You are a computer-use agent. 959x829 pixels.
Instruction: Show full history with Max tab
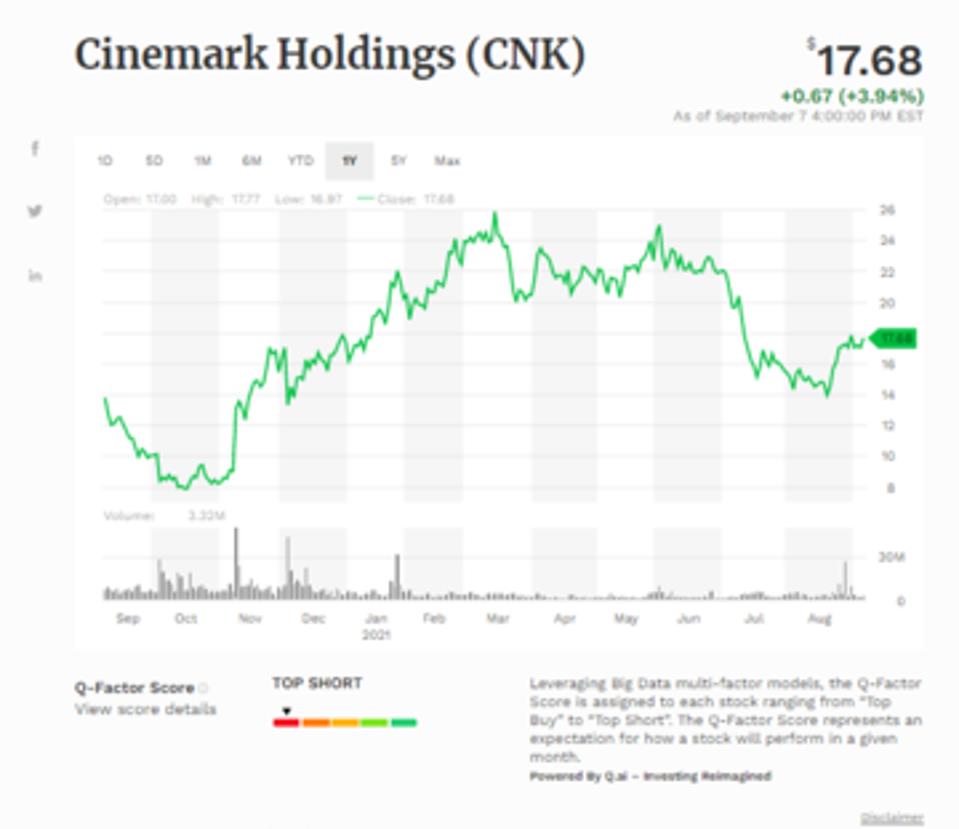pyautogui.click(x=447, y=161)
